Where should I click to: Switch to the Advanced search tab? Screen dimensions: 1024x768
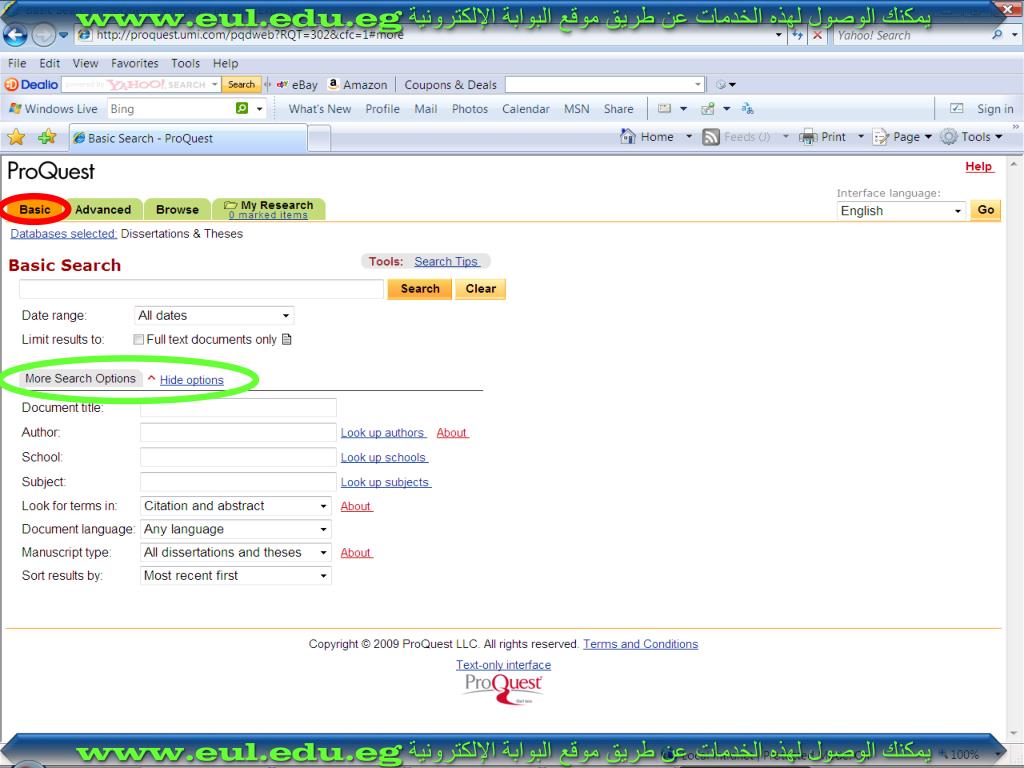[x=103, y=210]
